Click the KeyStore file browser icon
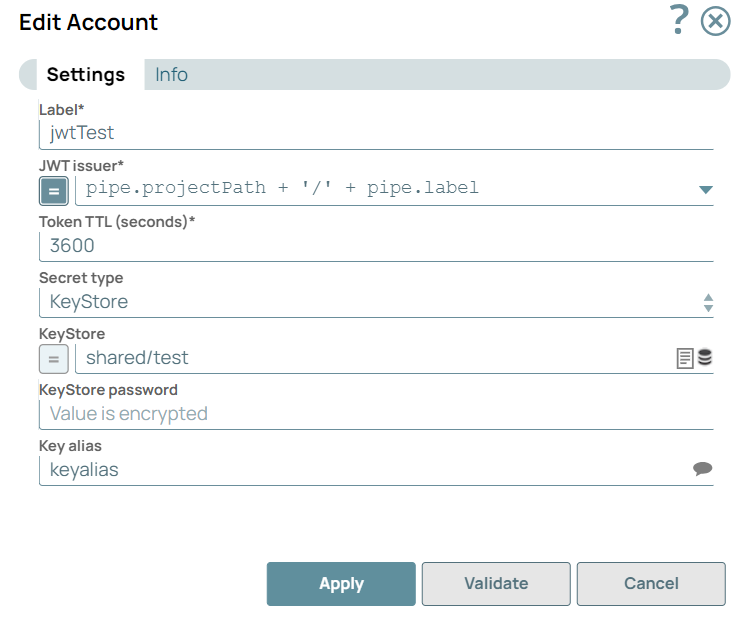 tap(685, 358)
